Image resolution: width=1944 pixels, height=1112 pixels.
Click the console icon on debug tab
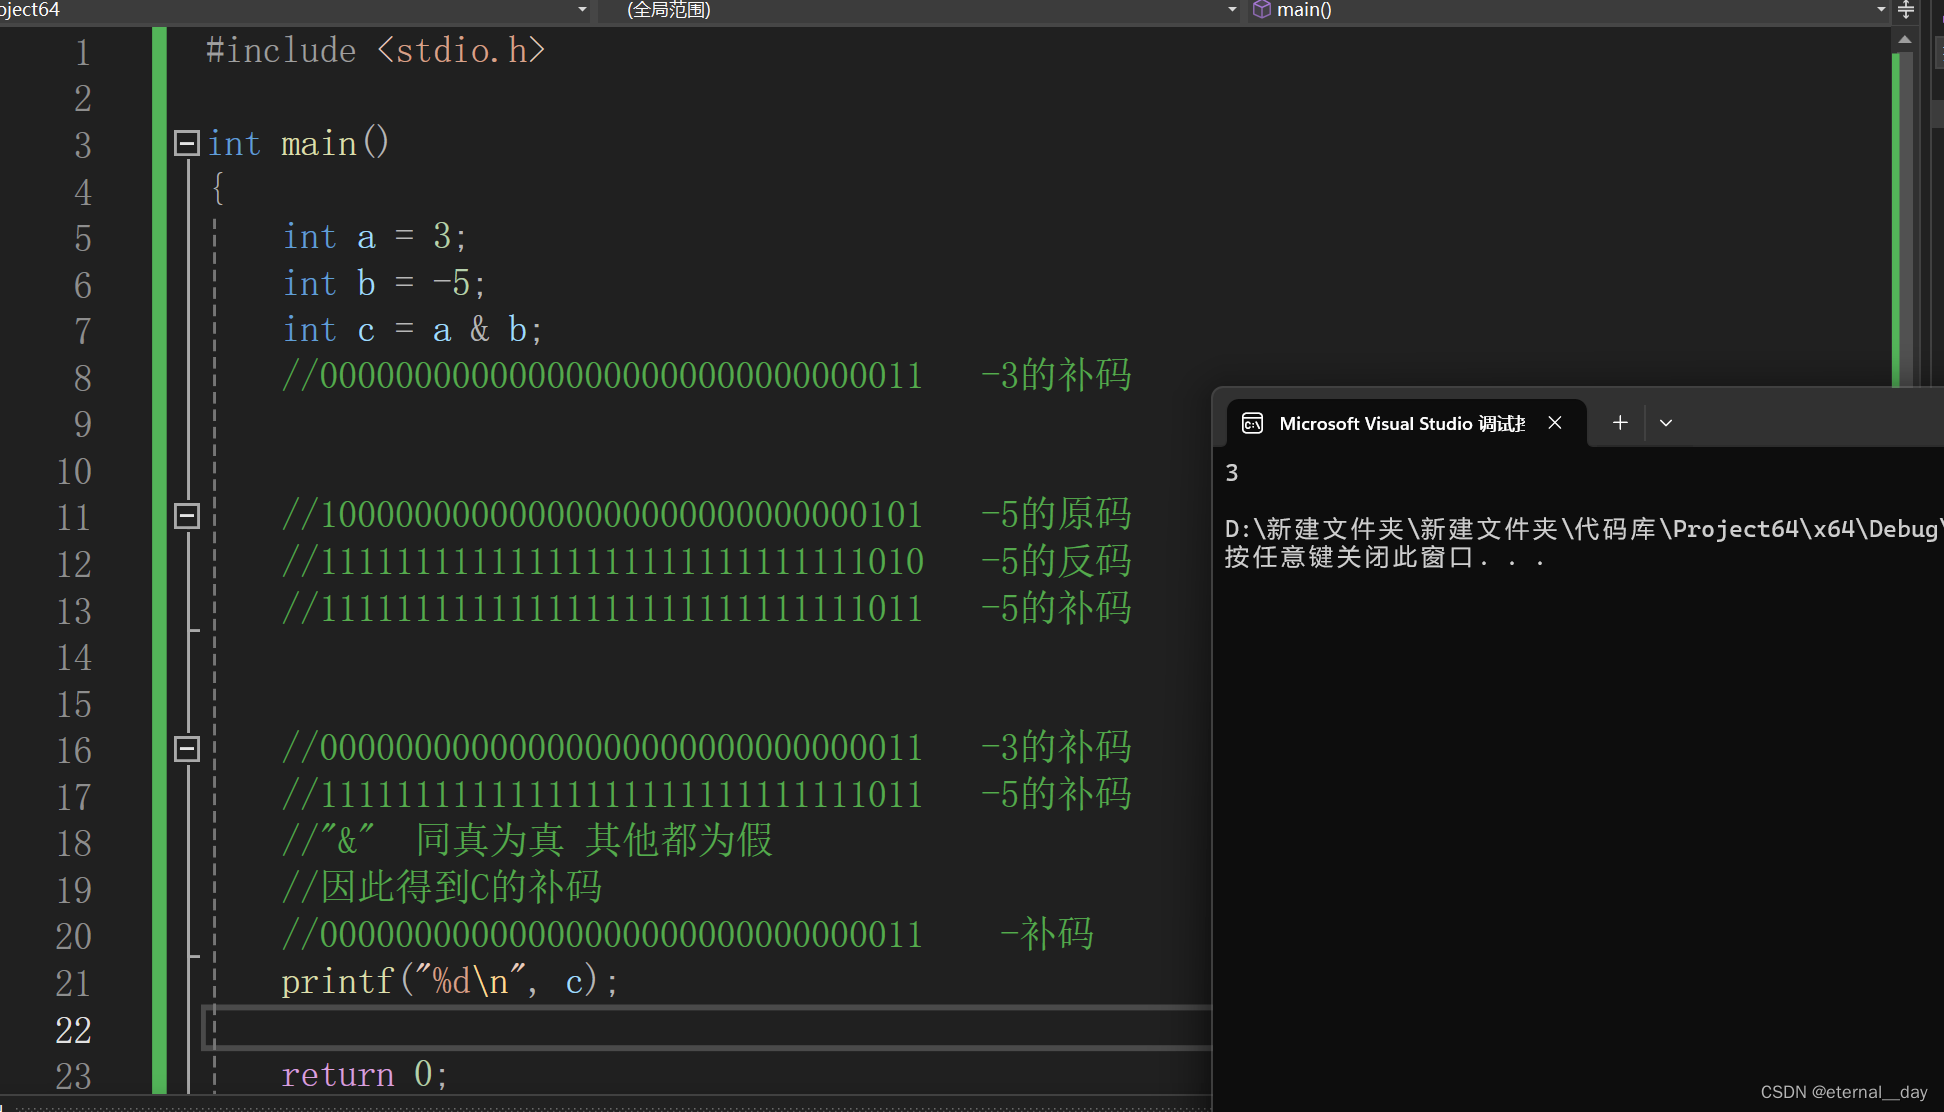point(1252,423)
